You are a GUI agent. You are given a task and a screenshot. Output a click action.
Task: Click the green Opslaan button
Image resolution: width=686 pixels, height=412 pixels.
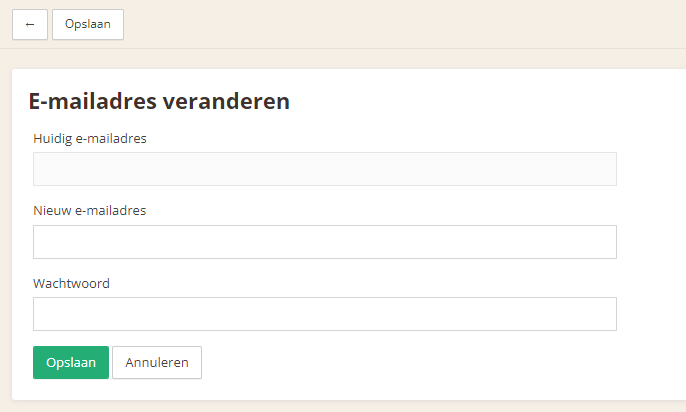pyautogui.click(x=71, y=363)
